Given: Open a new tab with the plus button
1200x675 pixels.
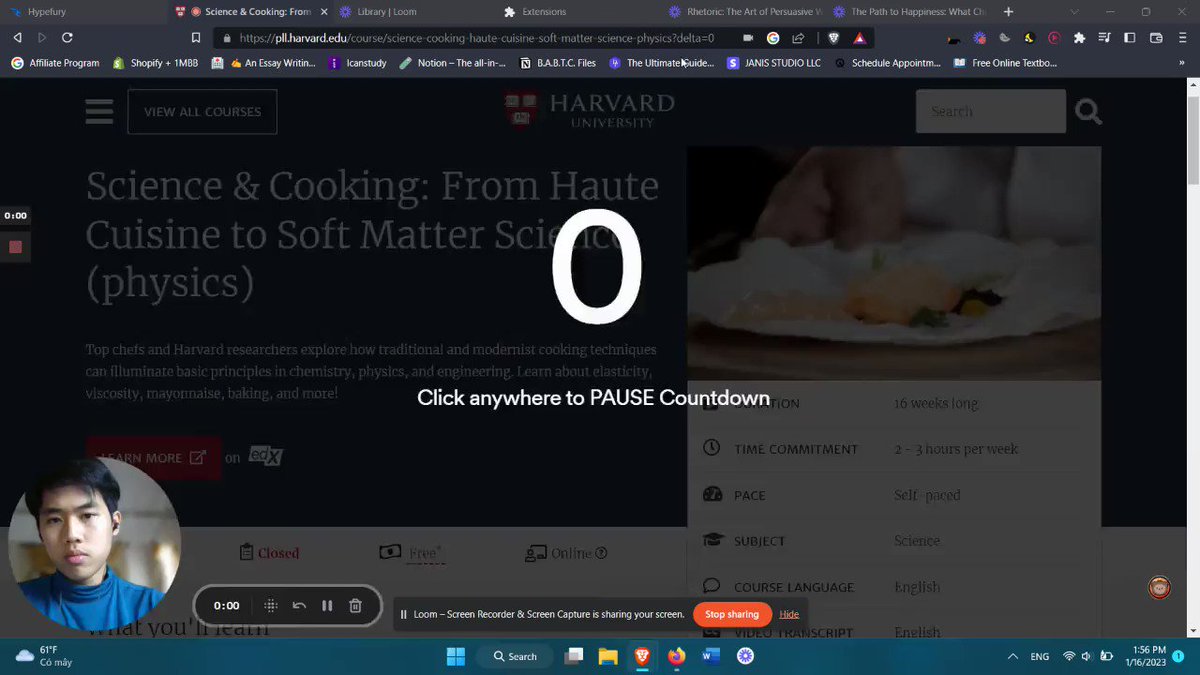Looking at the screenshot, I should point(1008,12).
